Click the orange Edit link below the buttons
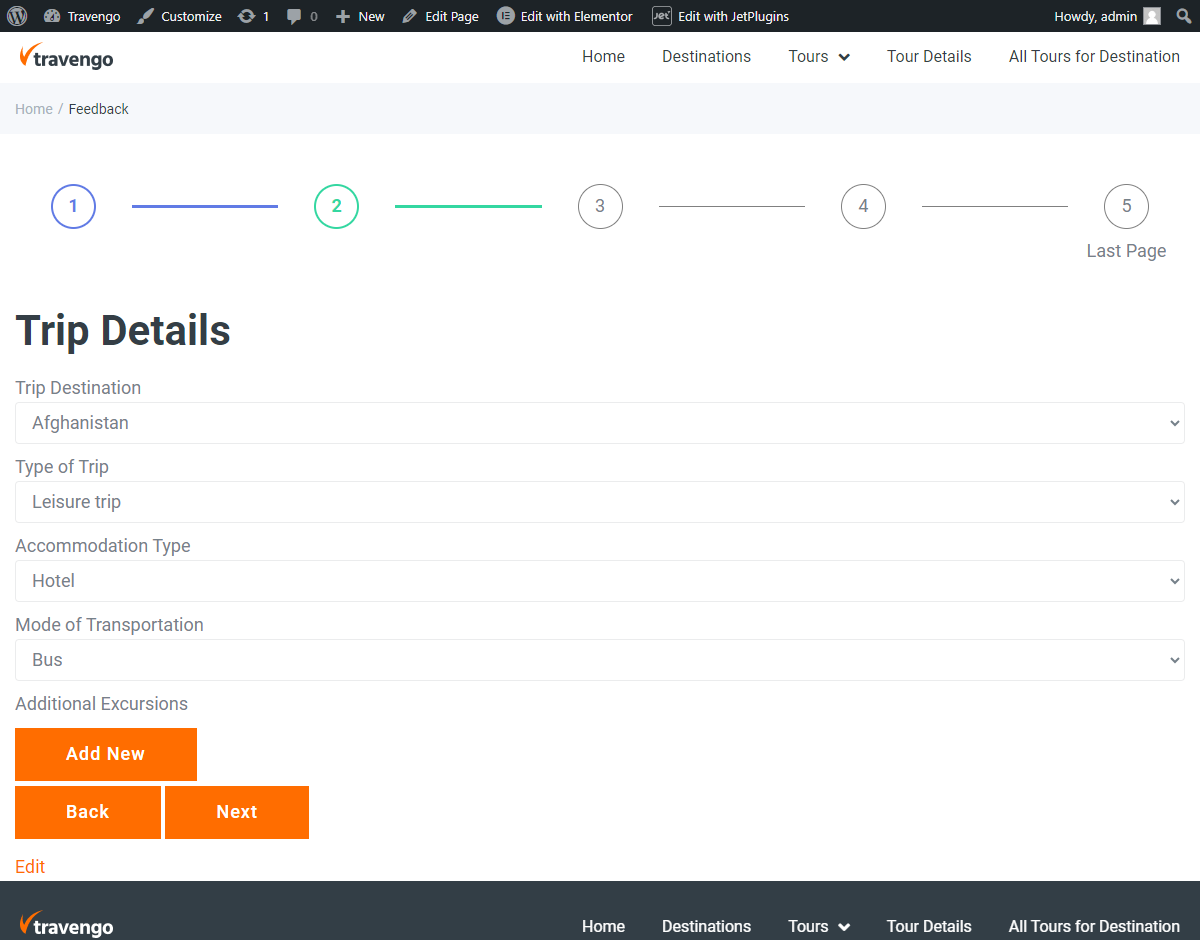The height and width of the screenshot is (940, 1200). pyautogui.click(x=30, y=866)
